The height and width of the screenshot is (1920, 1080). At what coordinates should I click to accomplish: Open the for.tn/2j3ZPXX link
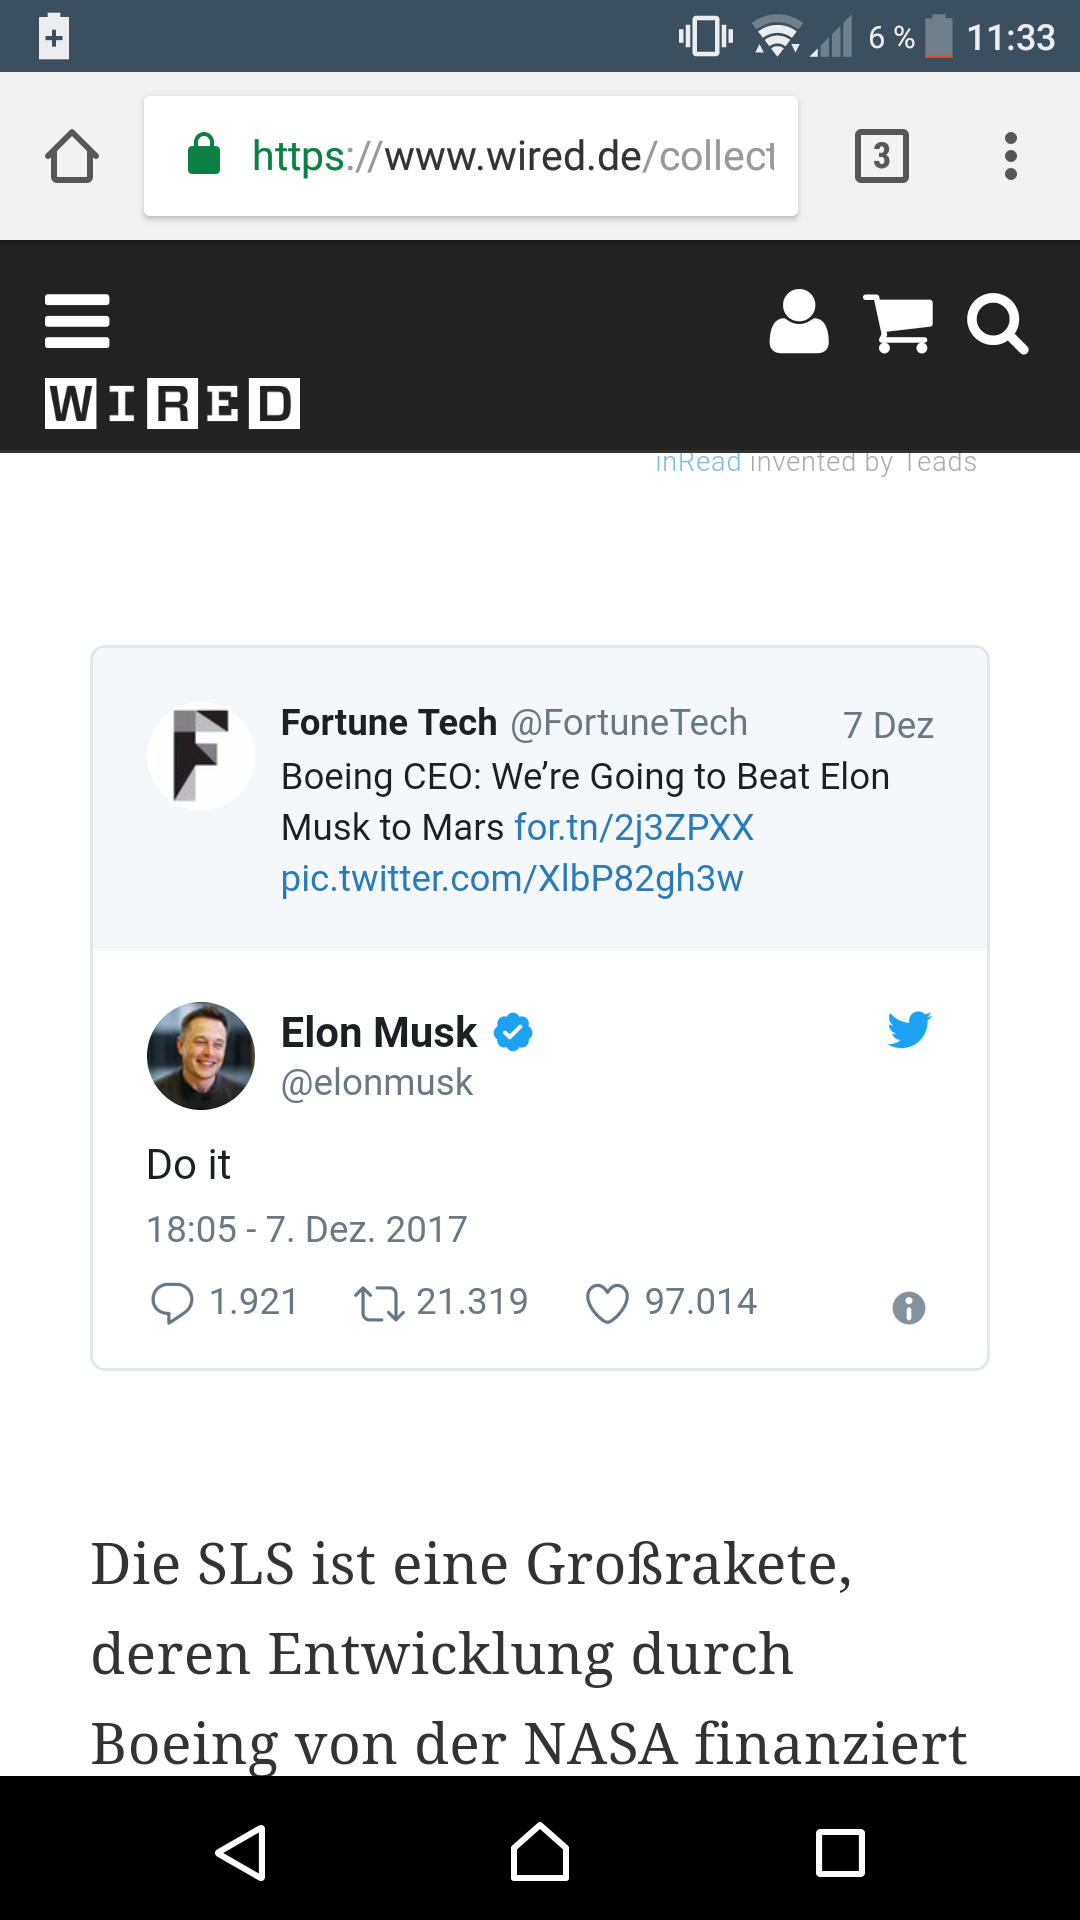click(634, 828)
